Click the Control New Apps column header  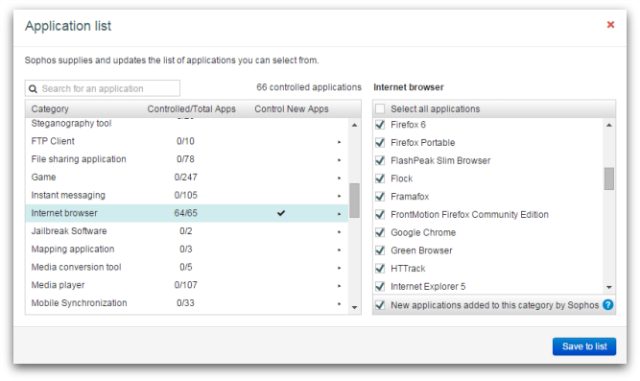pos(291,109)
